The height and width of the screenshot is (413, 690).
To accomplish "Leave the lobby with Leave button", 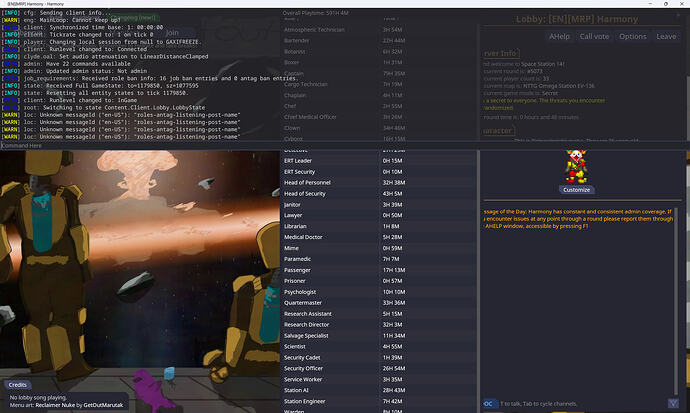I will [x=666, y=37].
